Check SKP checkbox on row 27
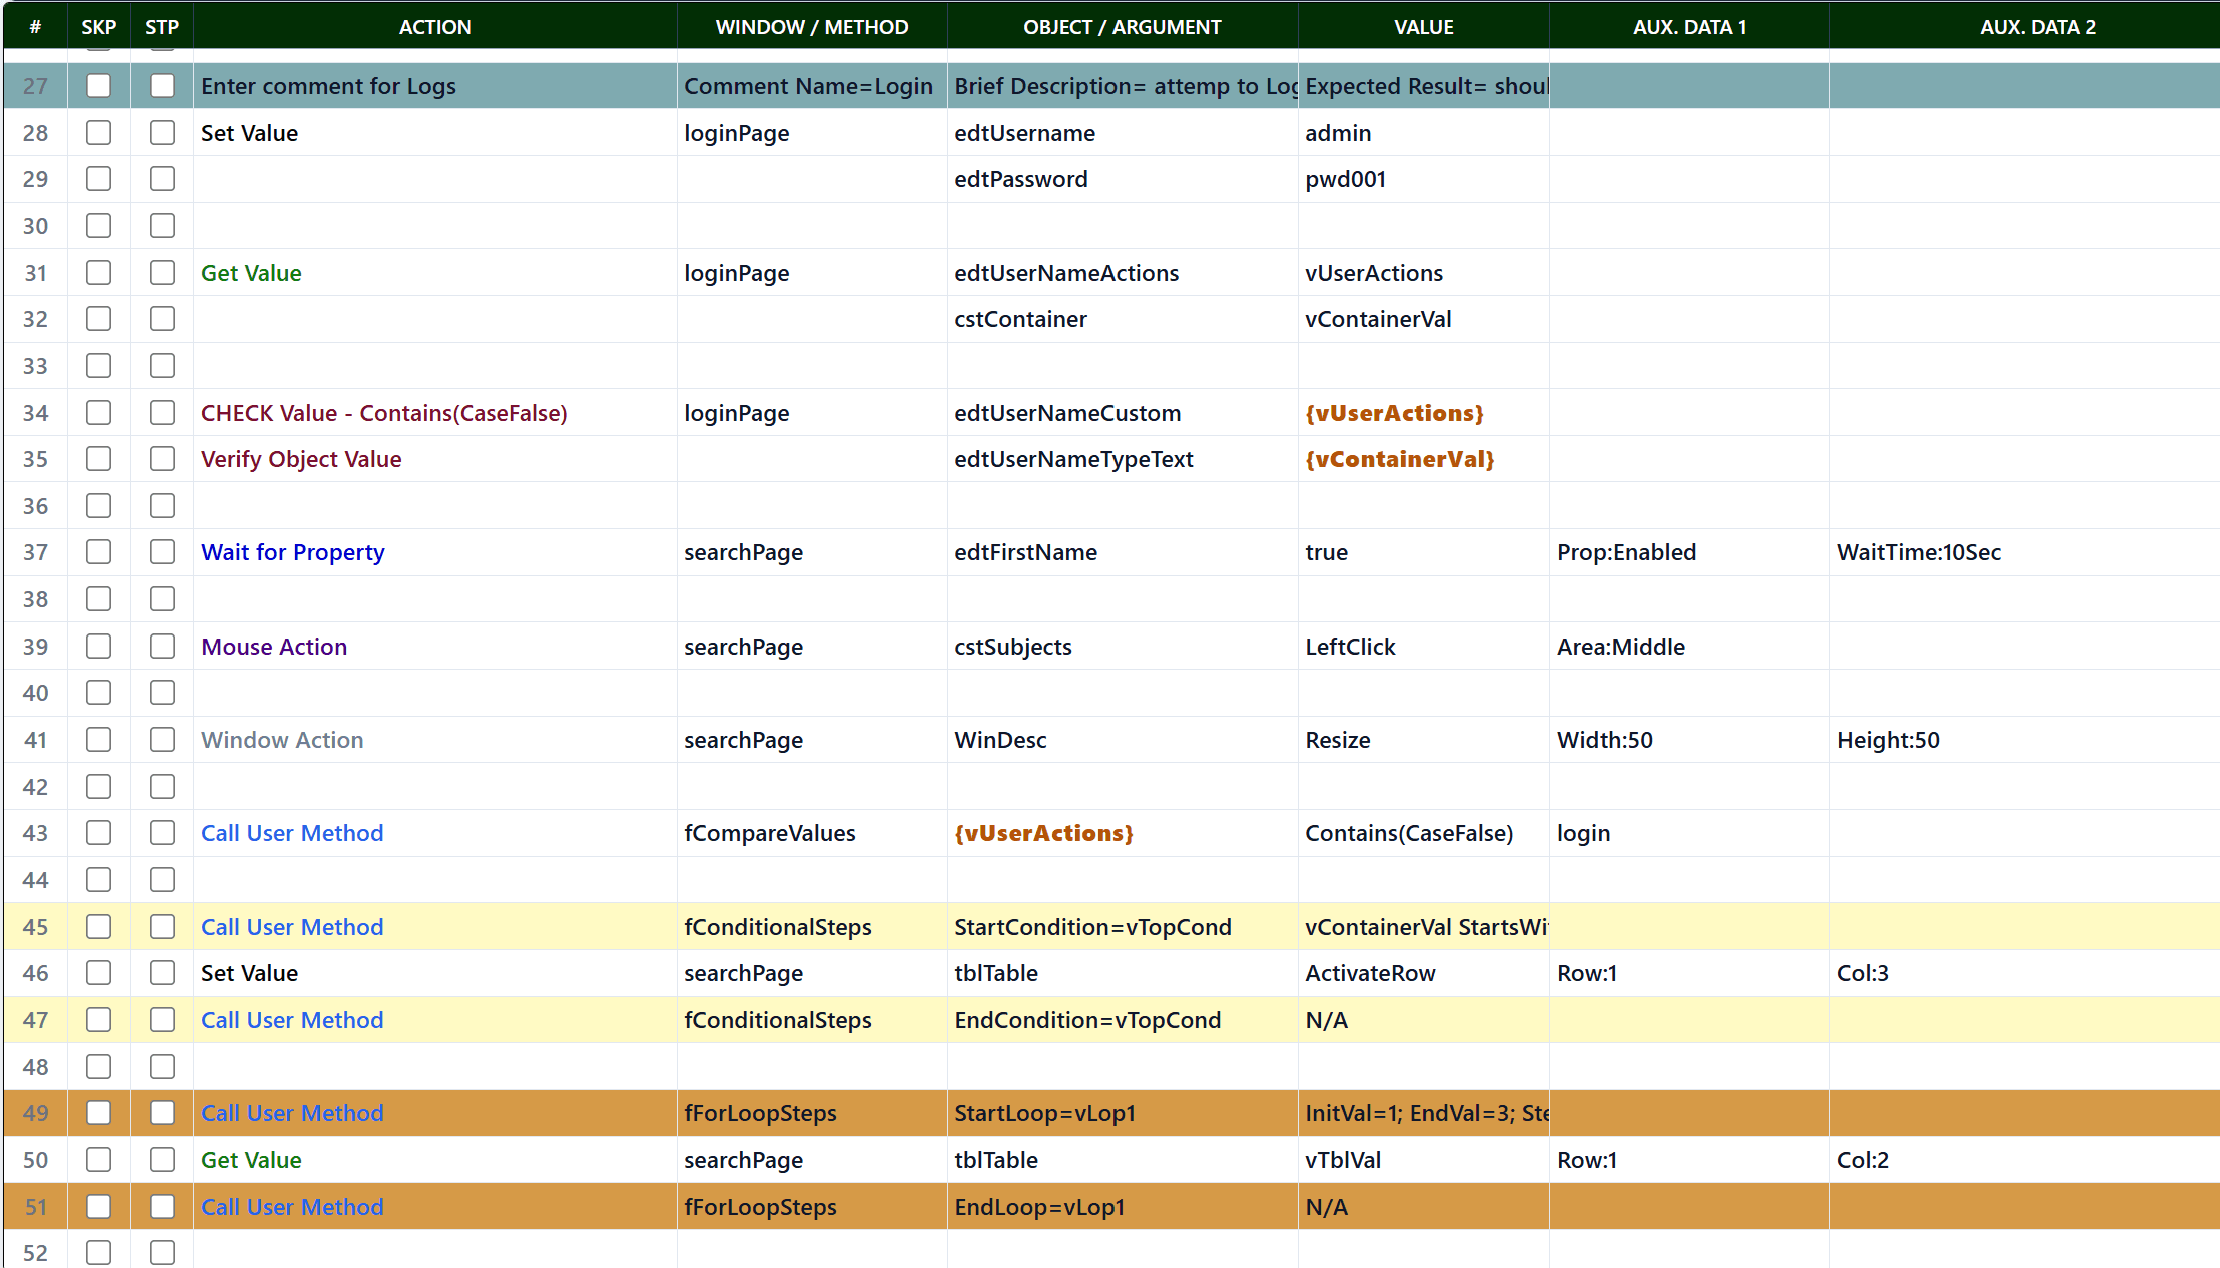The width and height of the screenshot is (2220, 1268). [98, 85]
